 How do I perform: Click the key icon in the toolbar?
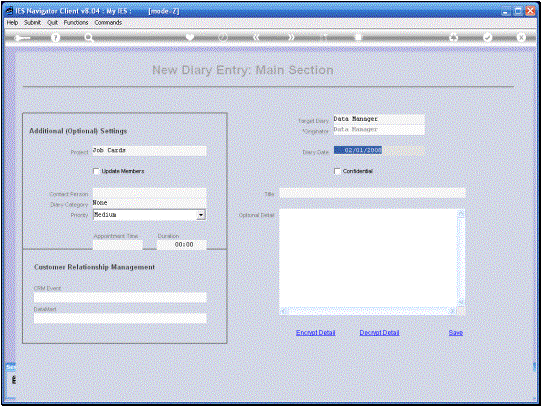coord(22,38)
